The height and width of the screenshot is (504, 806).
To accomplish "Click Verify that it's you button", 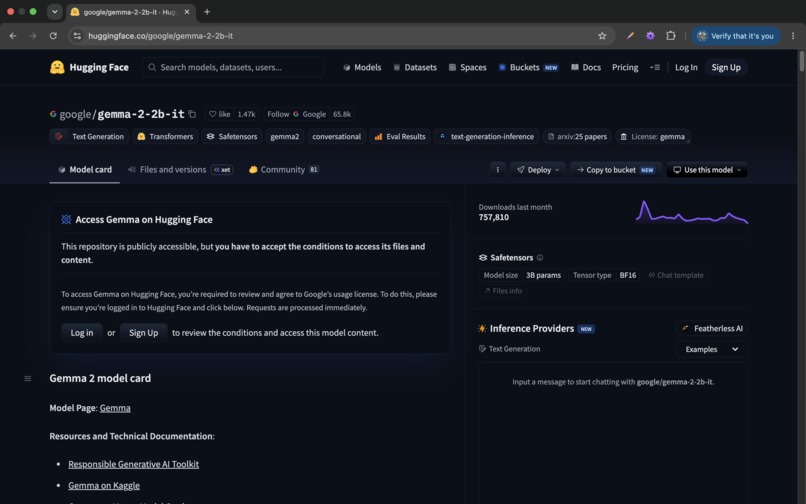I will tap(736, 36).
